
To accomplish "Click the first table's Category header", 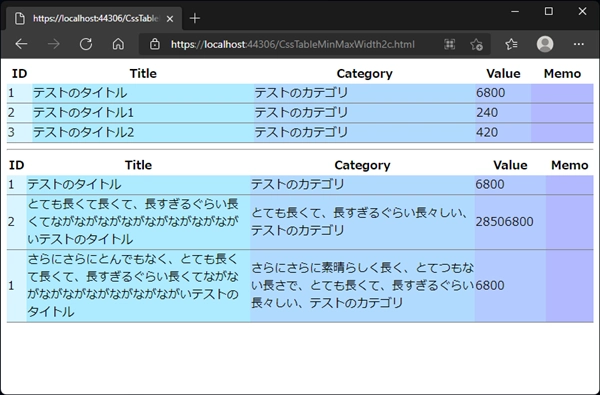I will coord(364,73).
